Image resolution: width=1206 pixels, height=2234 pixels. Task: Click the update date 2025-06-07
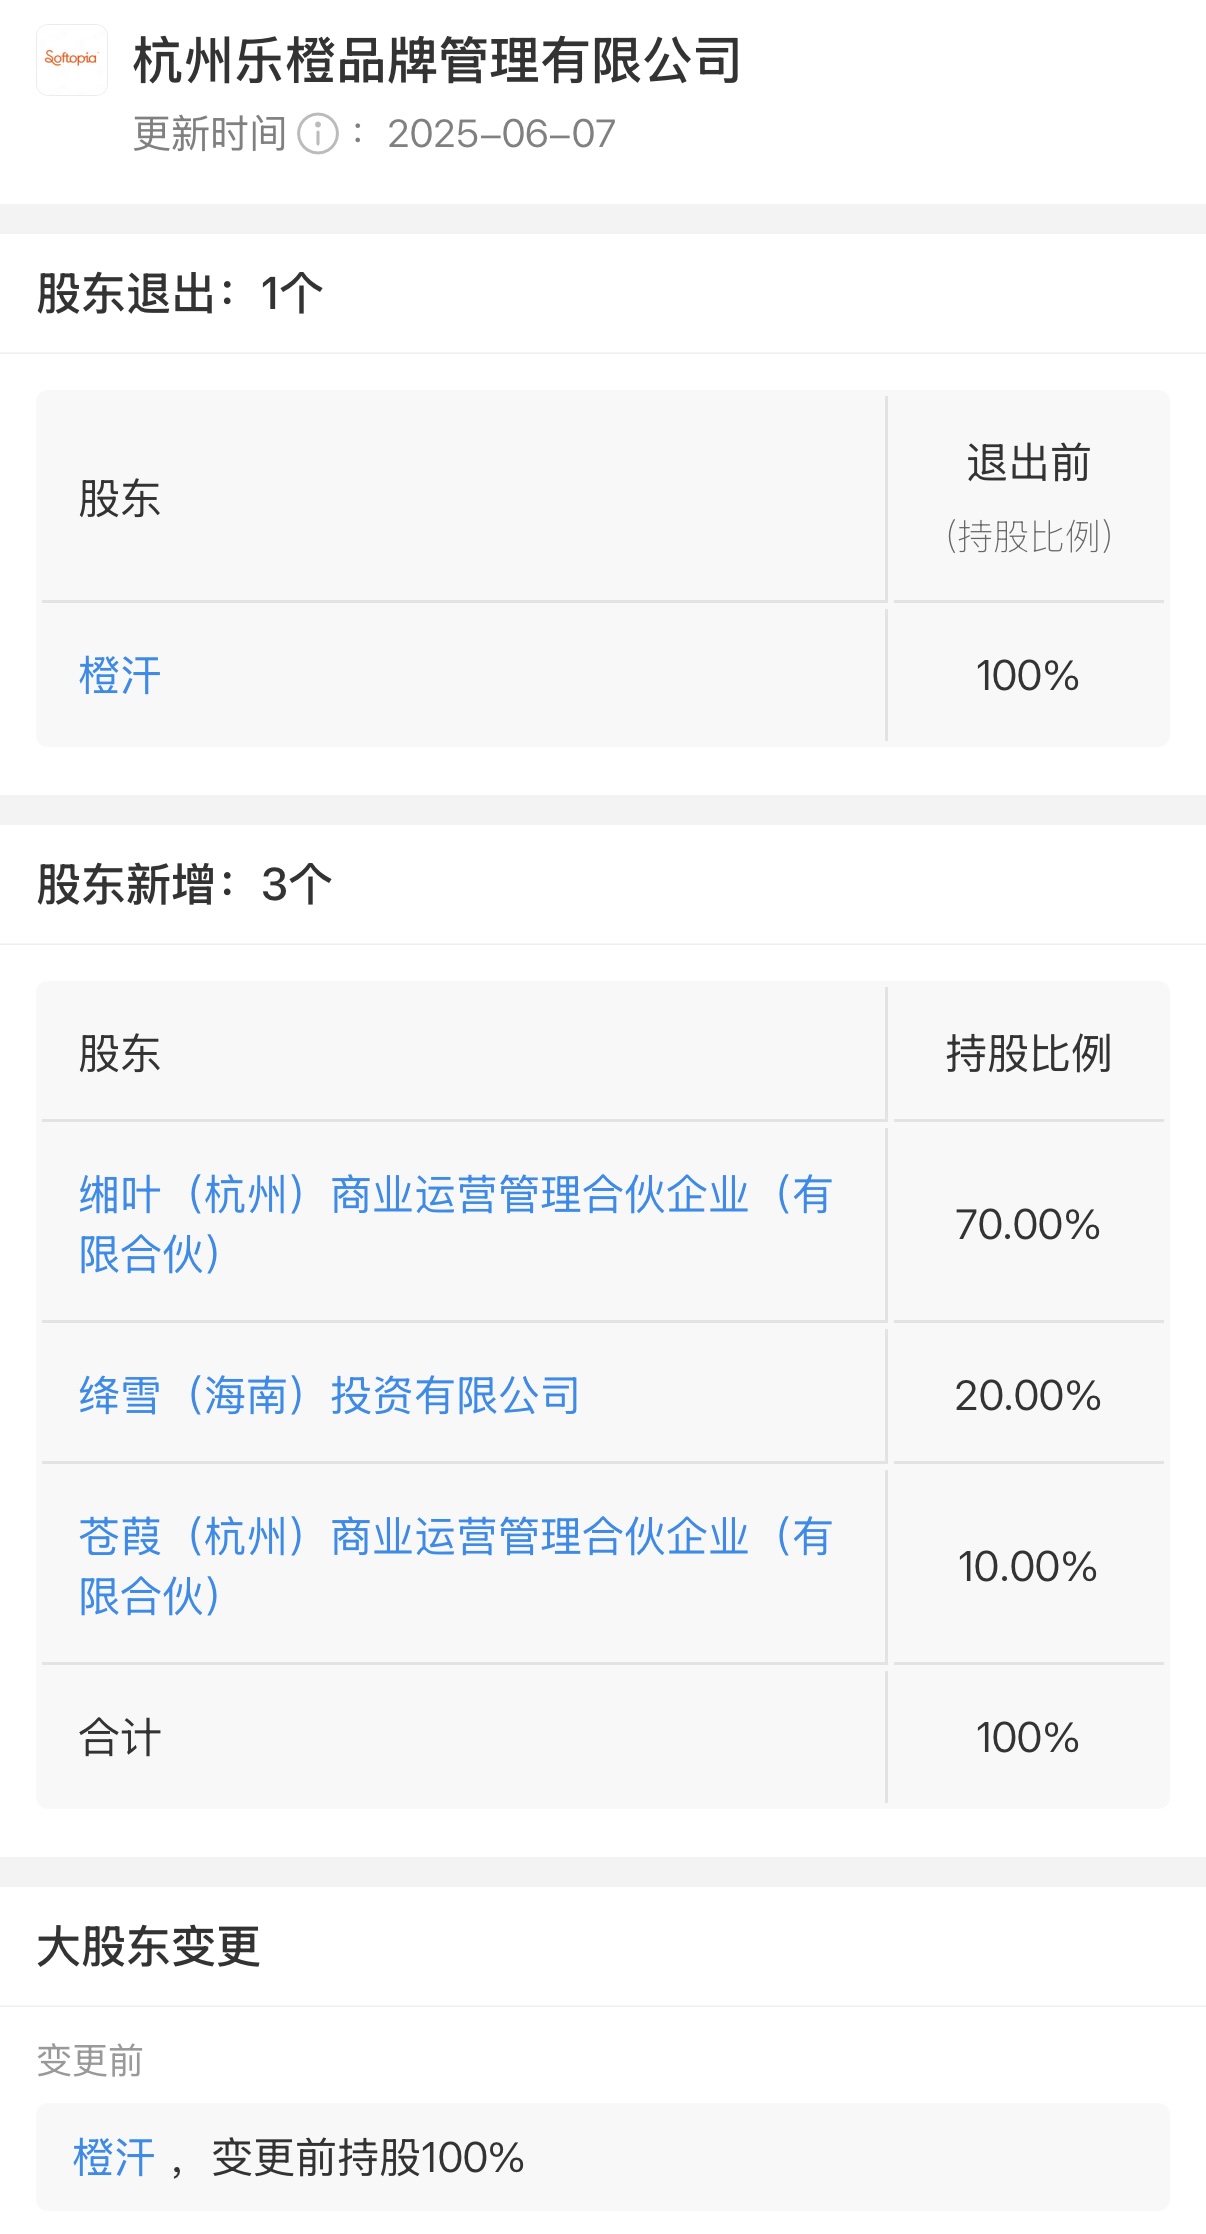(x=501, y=134)
